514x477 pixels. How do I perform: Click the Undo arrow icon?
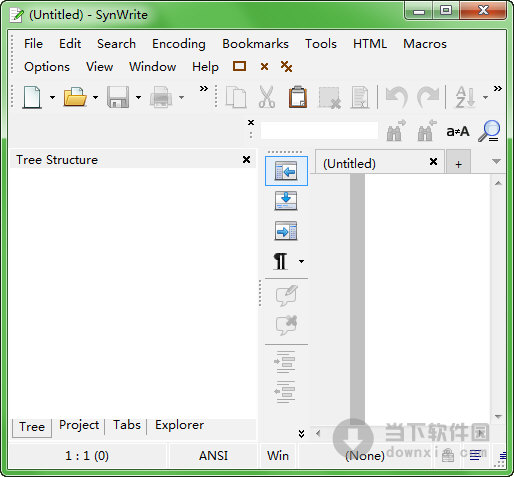(x=396, y=97)
